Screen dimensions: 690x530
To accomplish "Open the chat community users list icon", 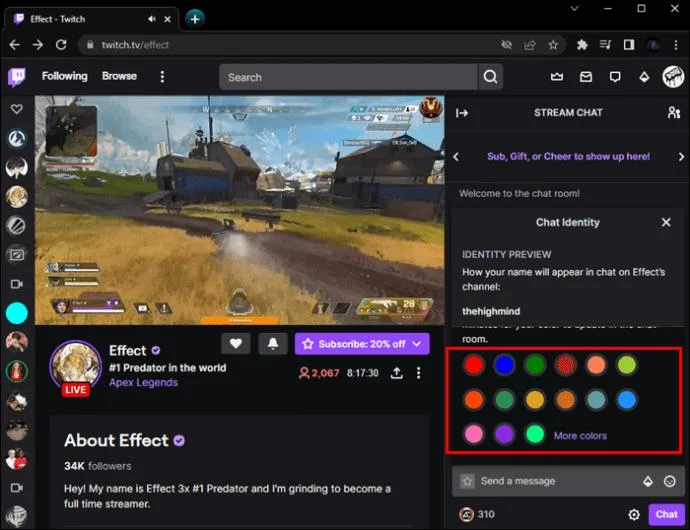I will [674, 113].
